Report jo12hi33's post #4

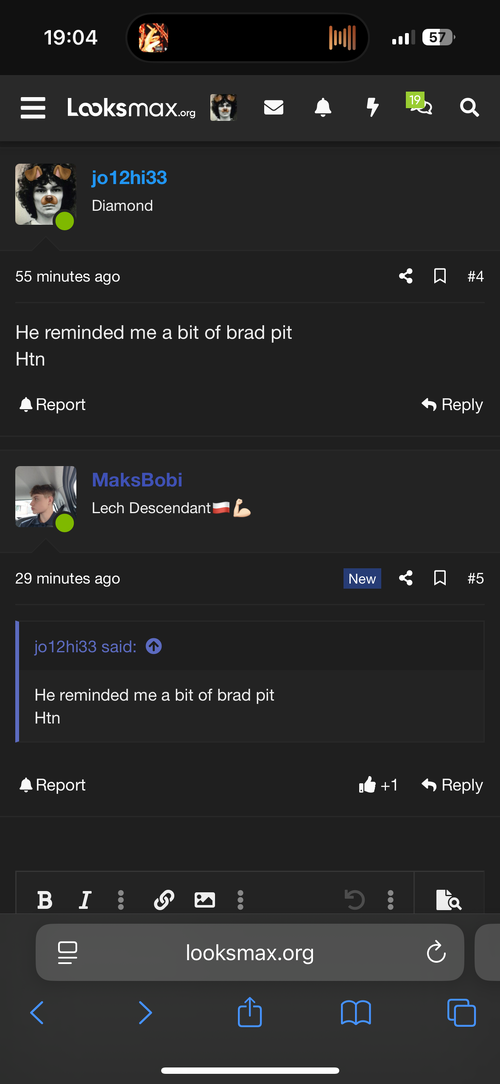click(53, 404)
